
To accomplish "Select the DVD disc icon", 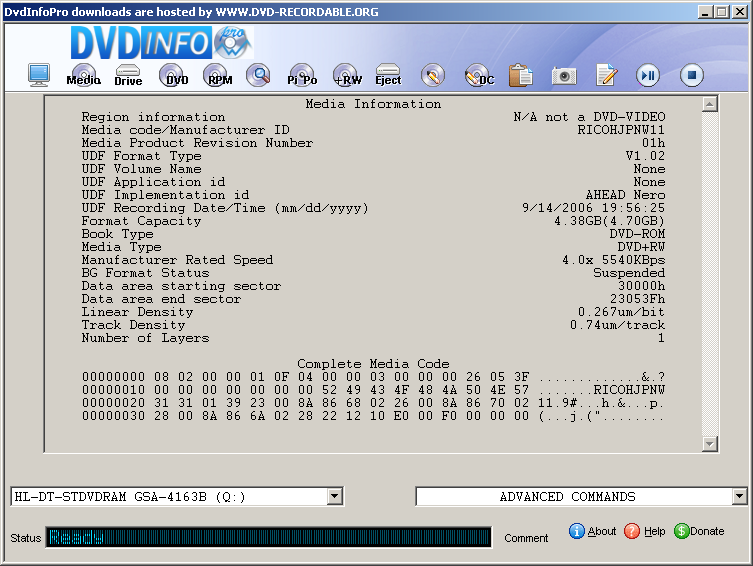I will point(172,75).
